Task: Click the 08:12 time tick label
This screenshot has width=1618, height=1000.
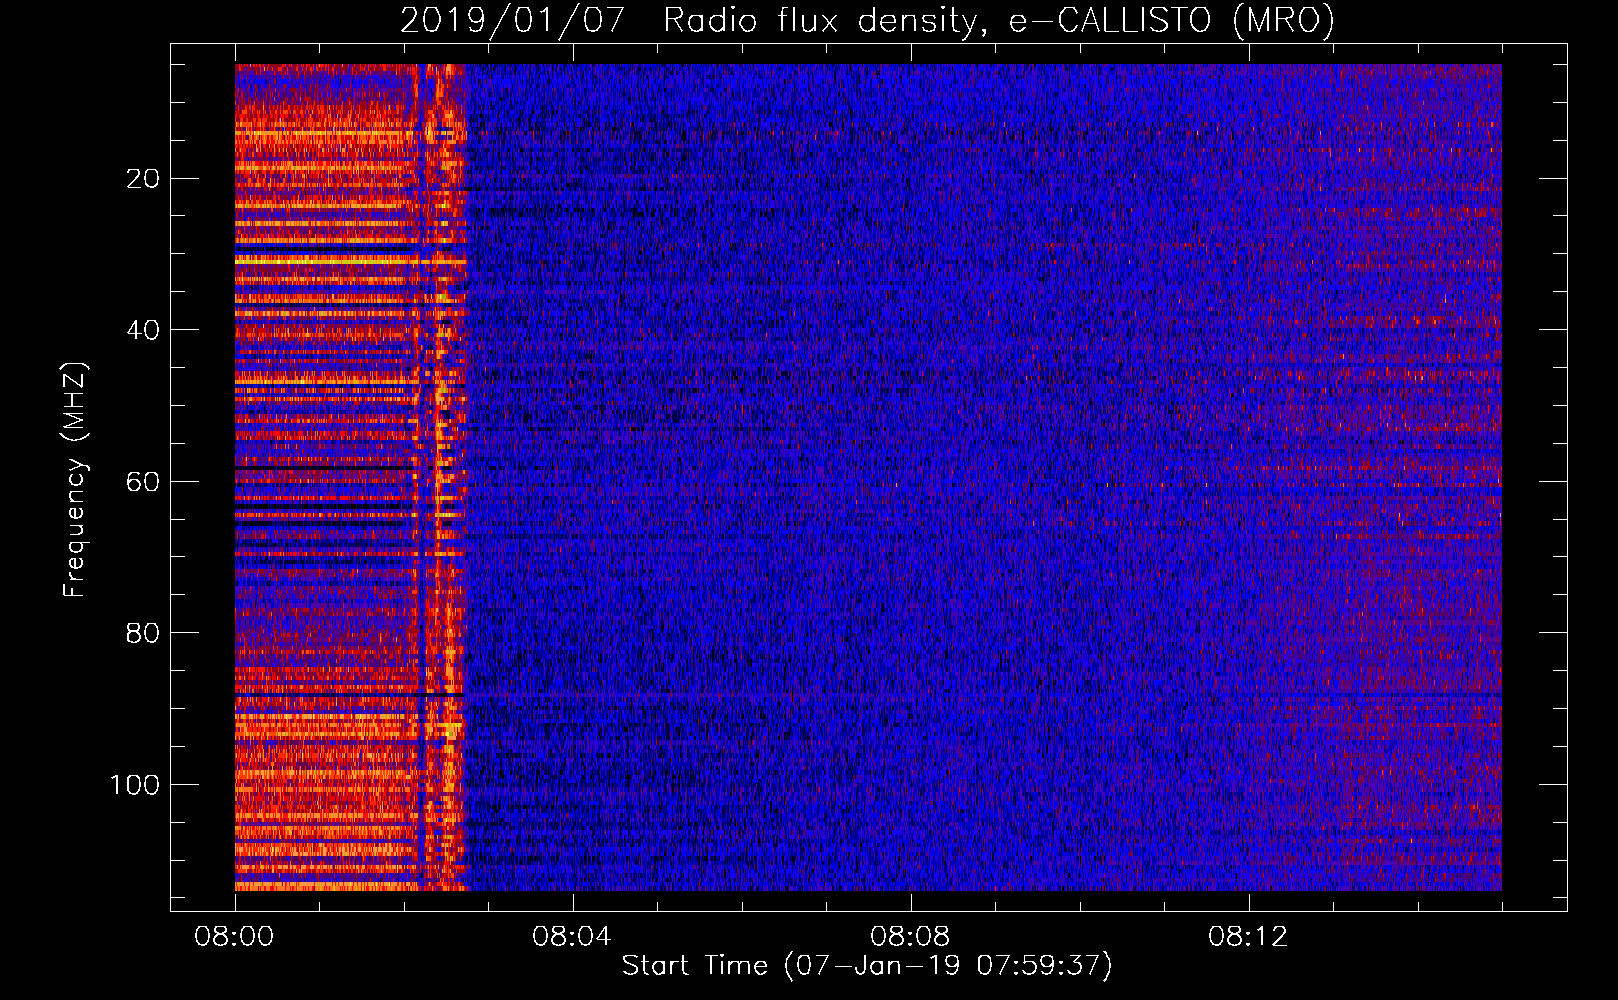Action: [x=1248, y=936]
